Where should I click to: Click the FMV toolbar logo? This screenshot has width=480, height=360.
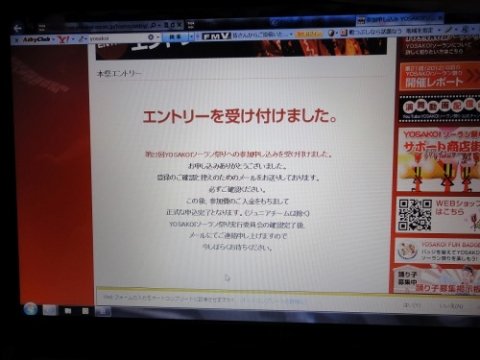pos(216,36)
